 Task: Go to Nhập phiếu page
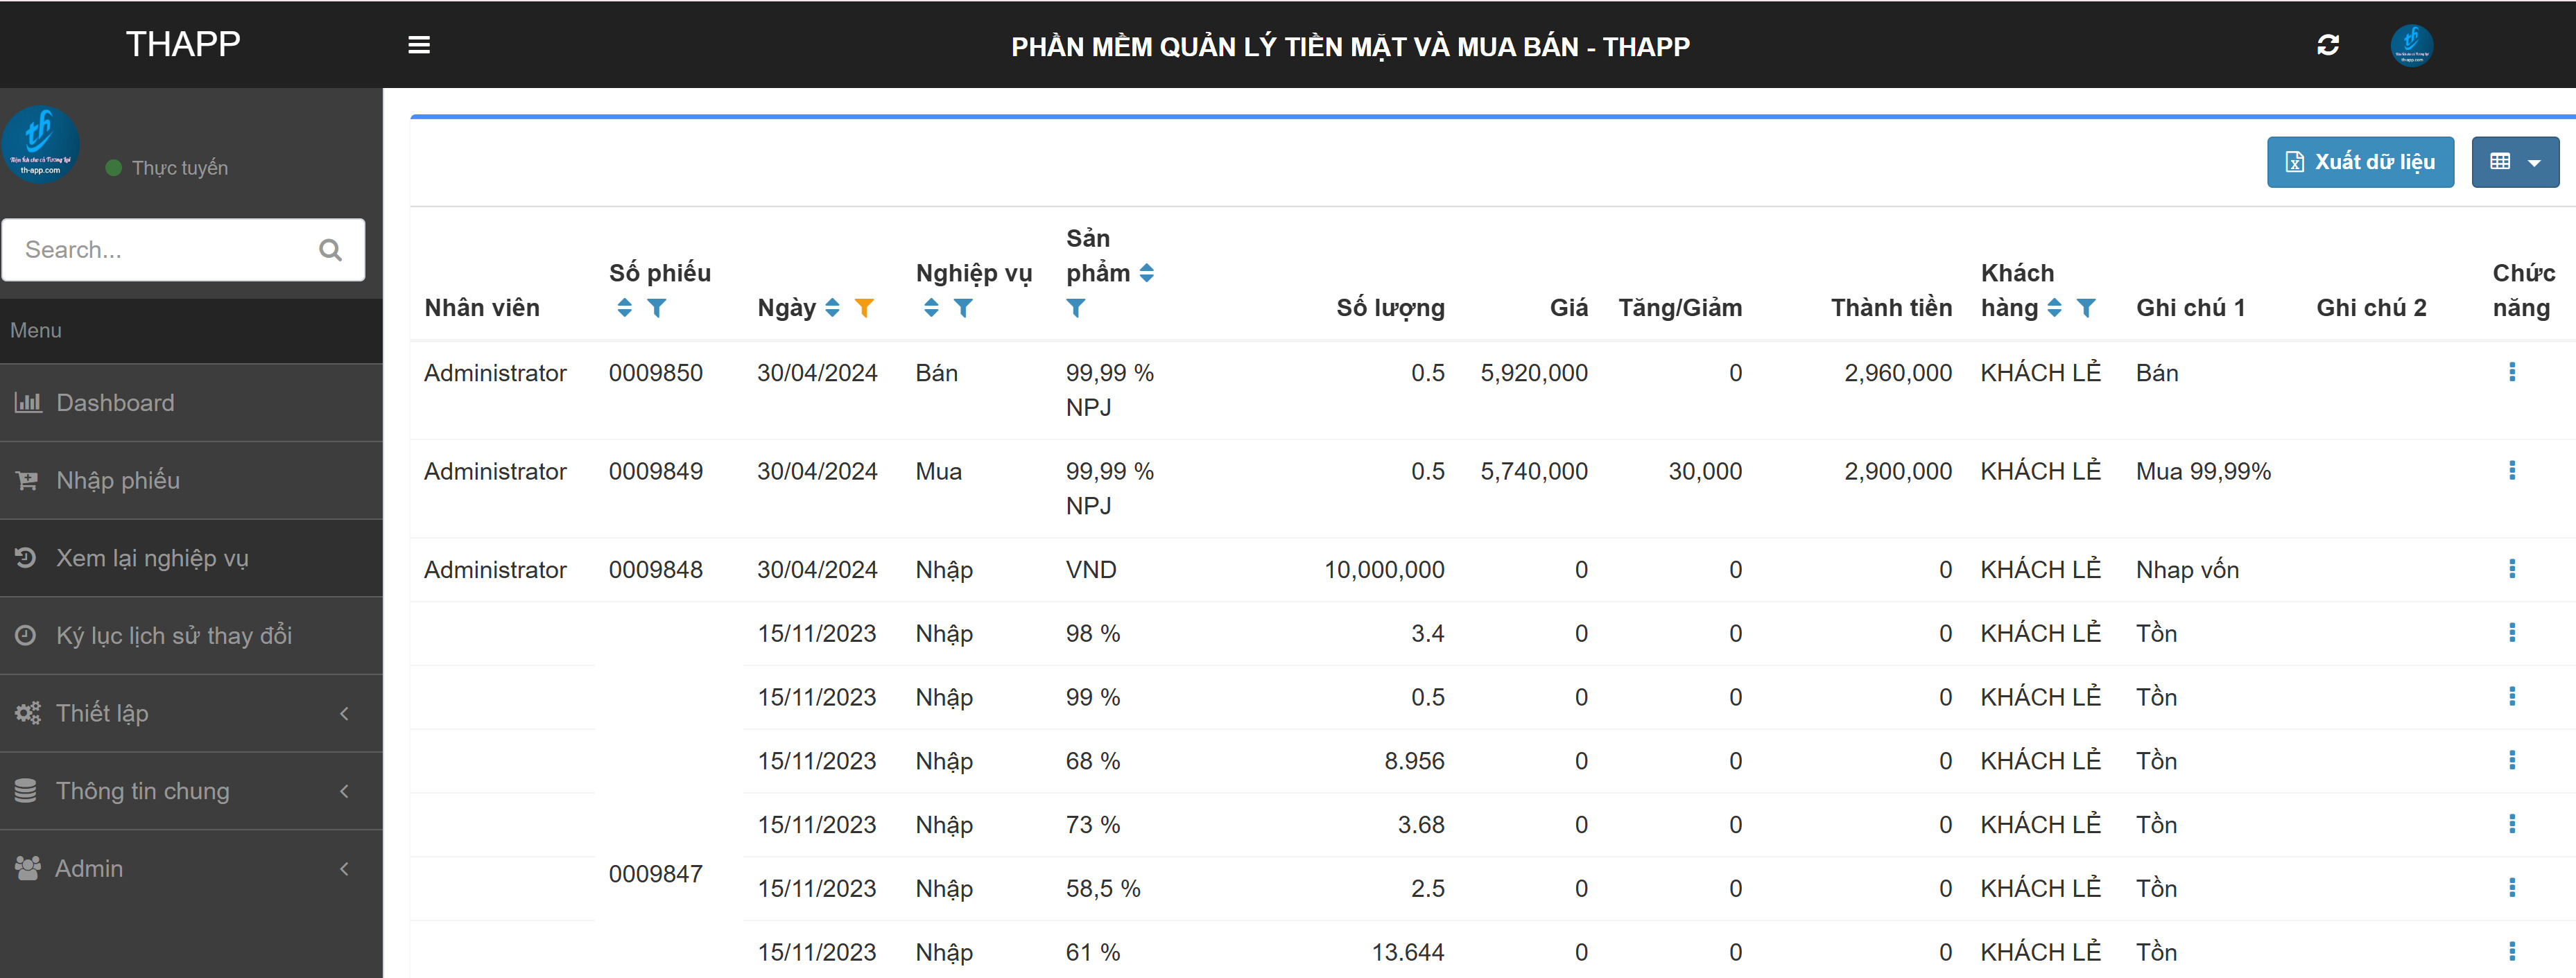(x=118, y=480)
